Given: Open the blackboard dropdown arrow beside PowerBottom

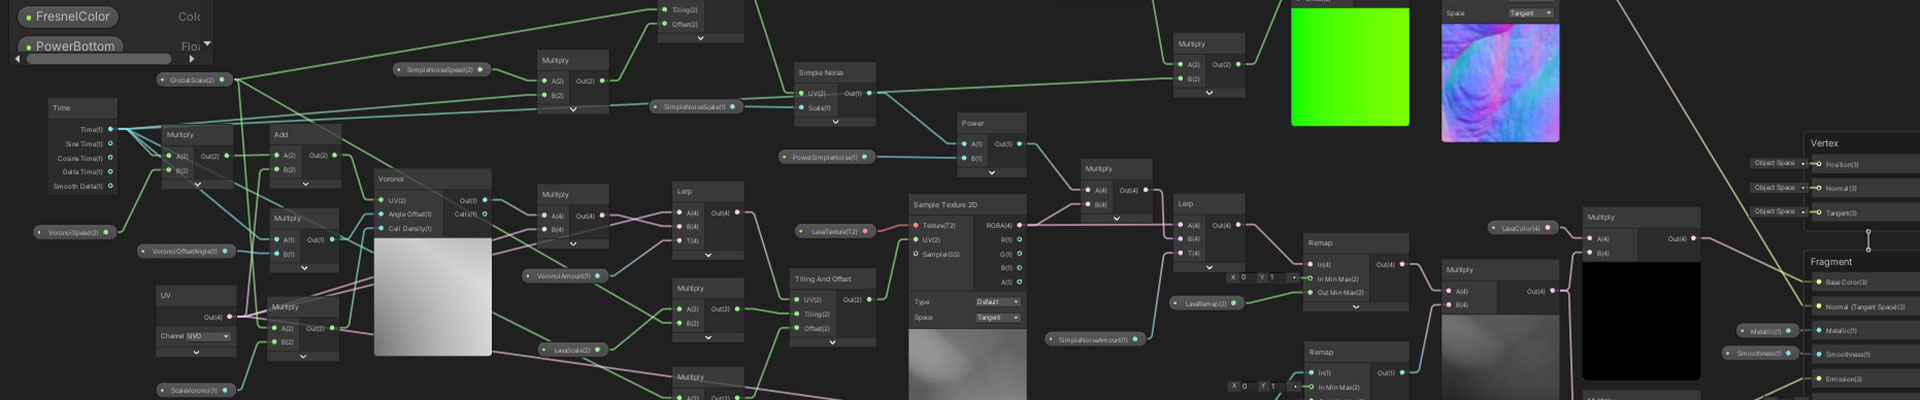Looking at the screenshot, I should [x=207, y=43].
